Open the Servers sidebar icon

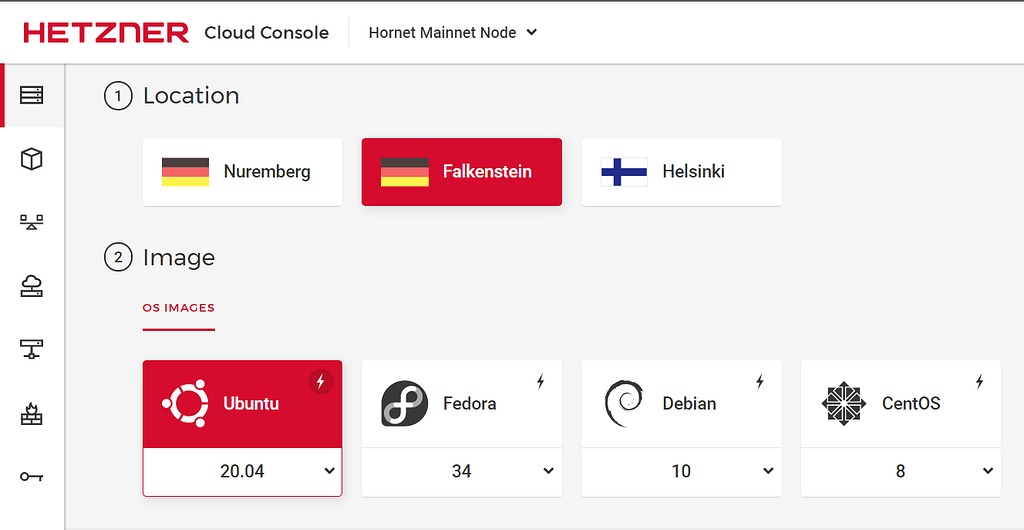[x=31, y=95]
